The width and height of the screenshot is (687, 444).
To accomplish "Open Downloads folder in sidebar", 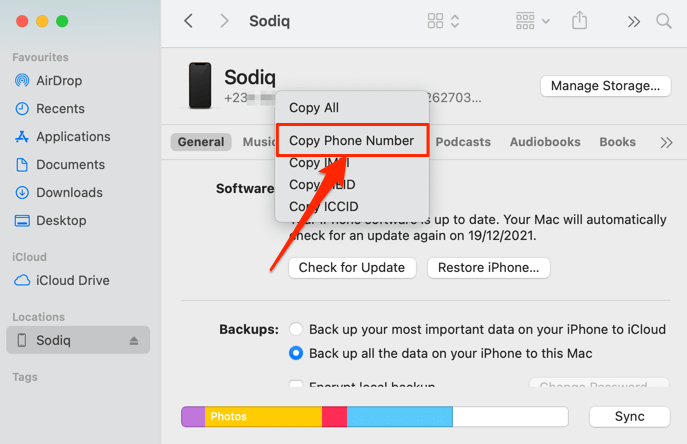I will coord(69,193).
